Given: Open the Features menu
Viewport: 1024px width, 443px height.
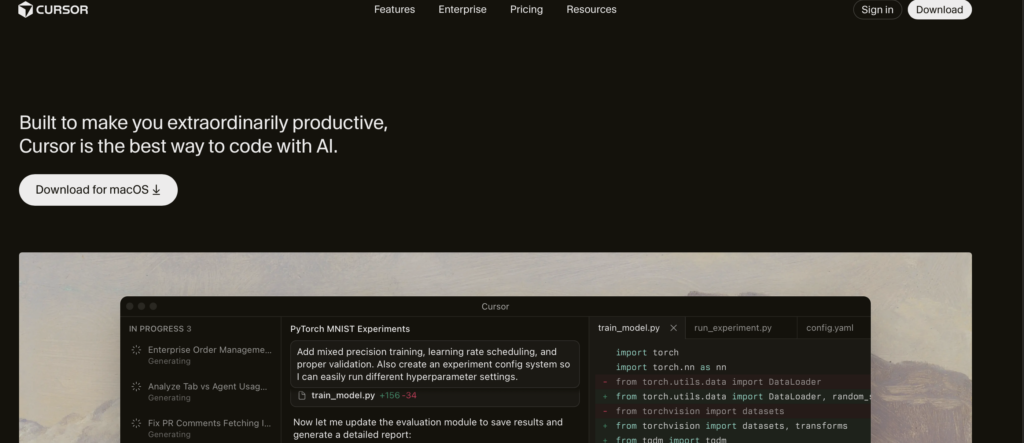Looking at the screenshot, I should click(394, 10).
